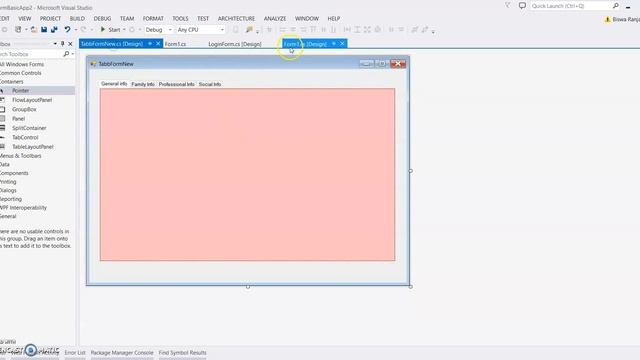Click pin icon on TabbFormNew.cs [Design] tab

pos(150,44)
